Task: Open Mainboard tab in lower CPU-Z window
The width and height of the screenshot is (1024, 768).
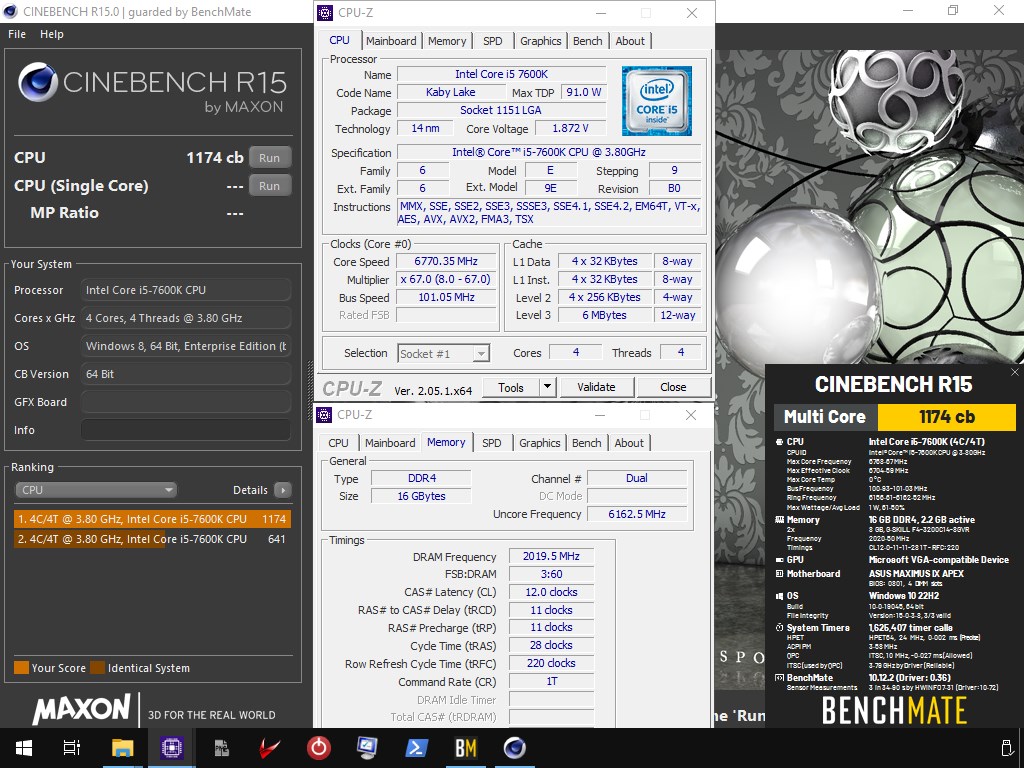Action: coord(390,443)
